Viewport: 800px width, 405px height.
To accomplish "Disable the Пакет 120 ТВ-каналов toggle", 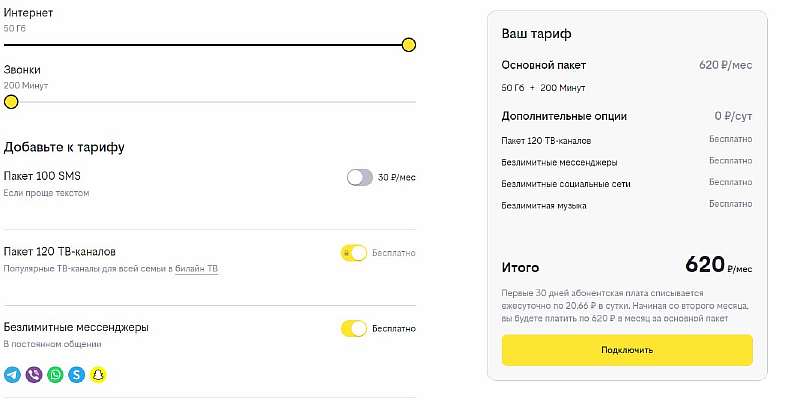I will point(354,253).
